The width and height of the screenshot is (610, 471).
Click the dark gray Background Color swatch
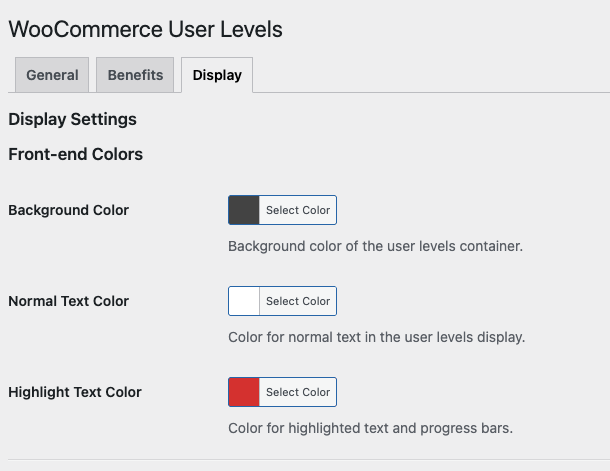point(244,210)
